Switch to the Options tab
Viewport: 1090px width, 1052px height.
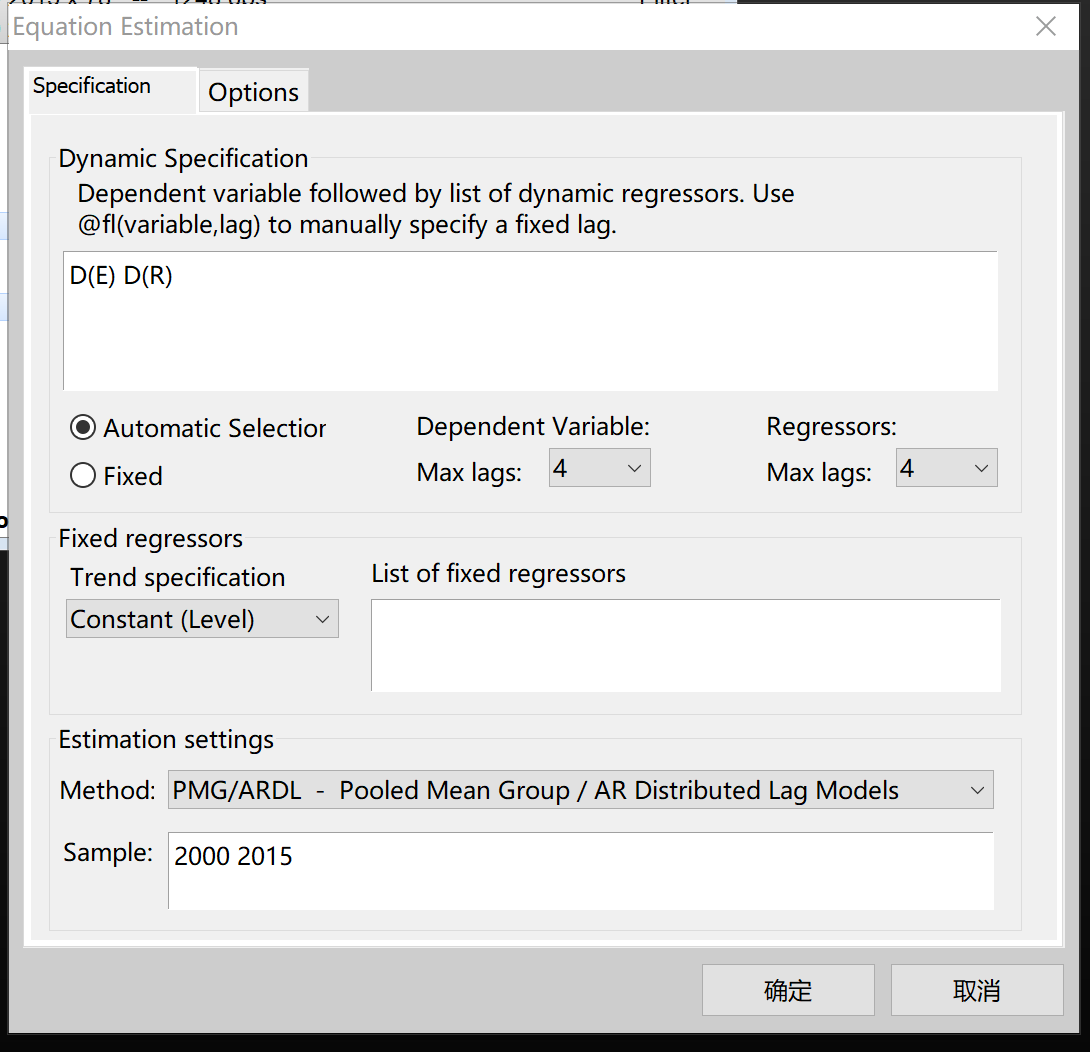253,92
